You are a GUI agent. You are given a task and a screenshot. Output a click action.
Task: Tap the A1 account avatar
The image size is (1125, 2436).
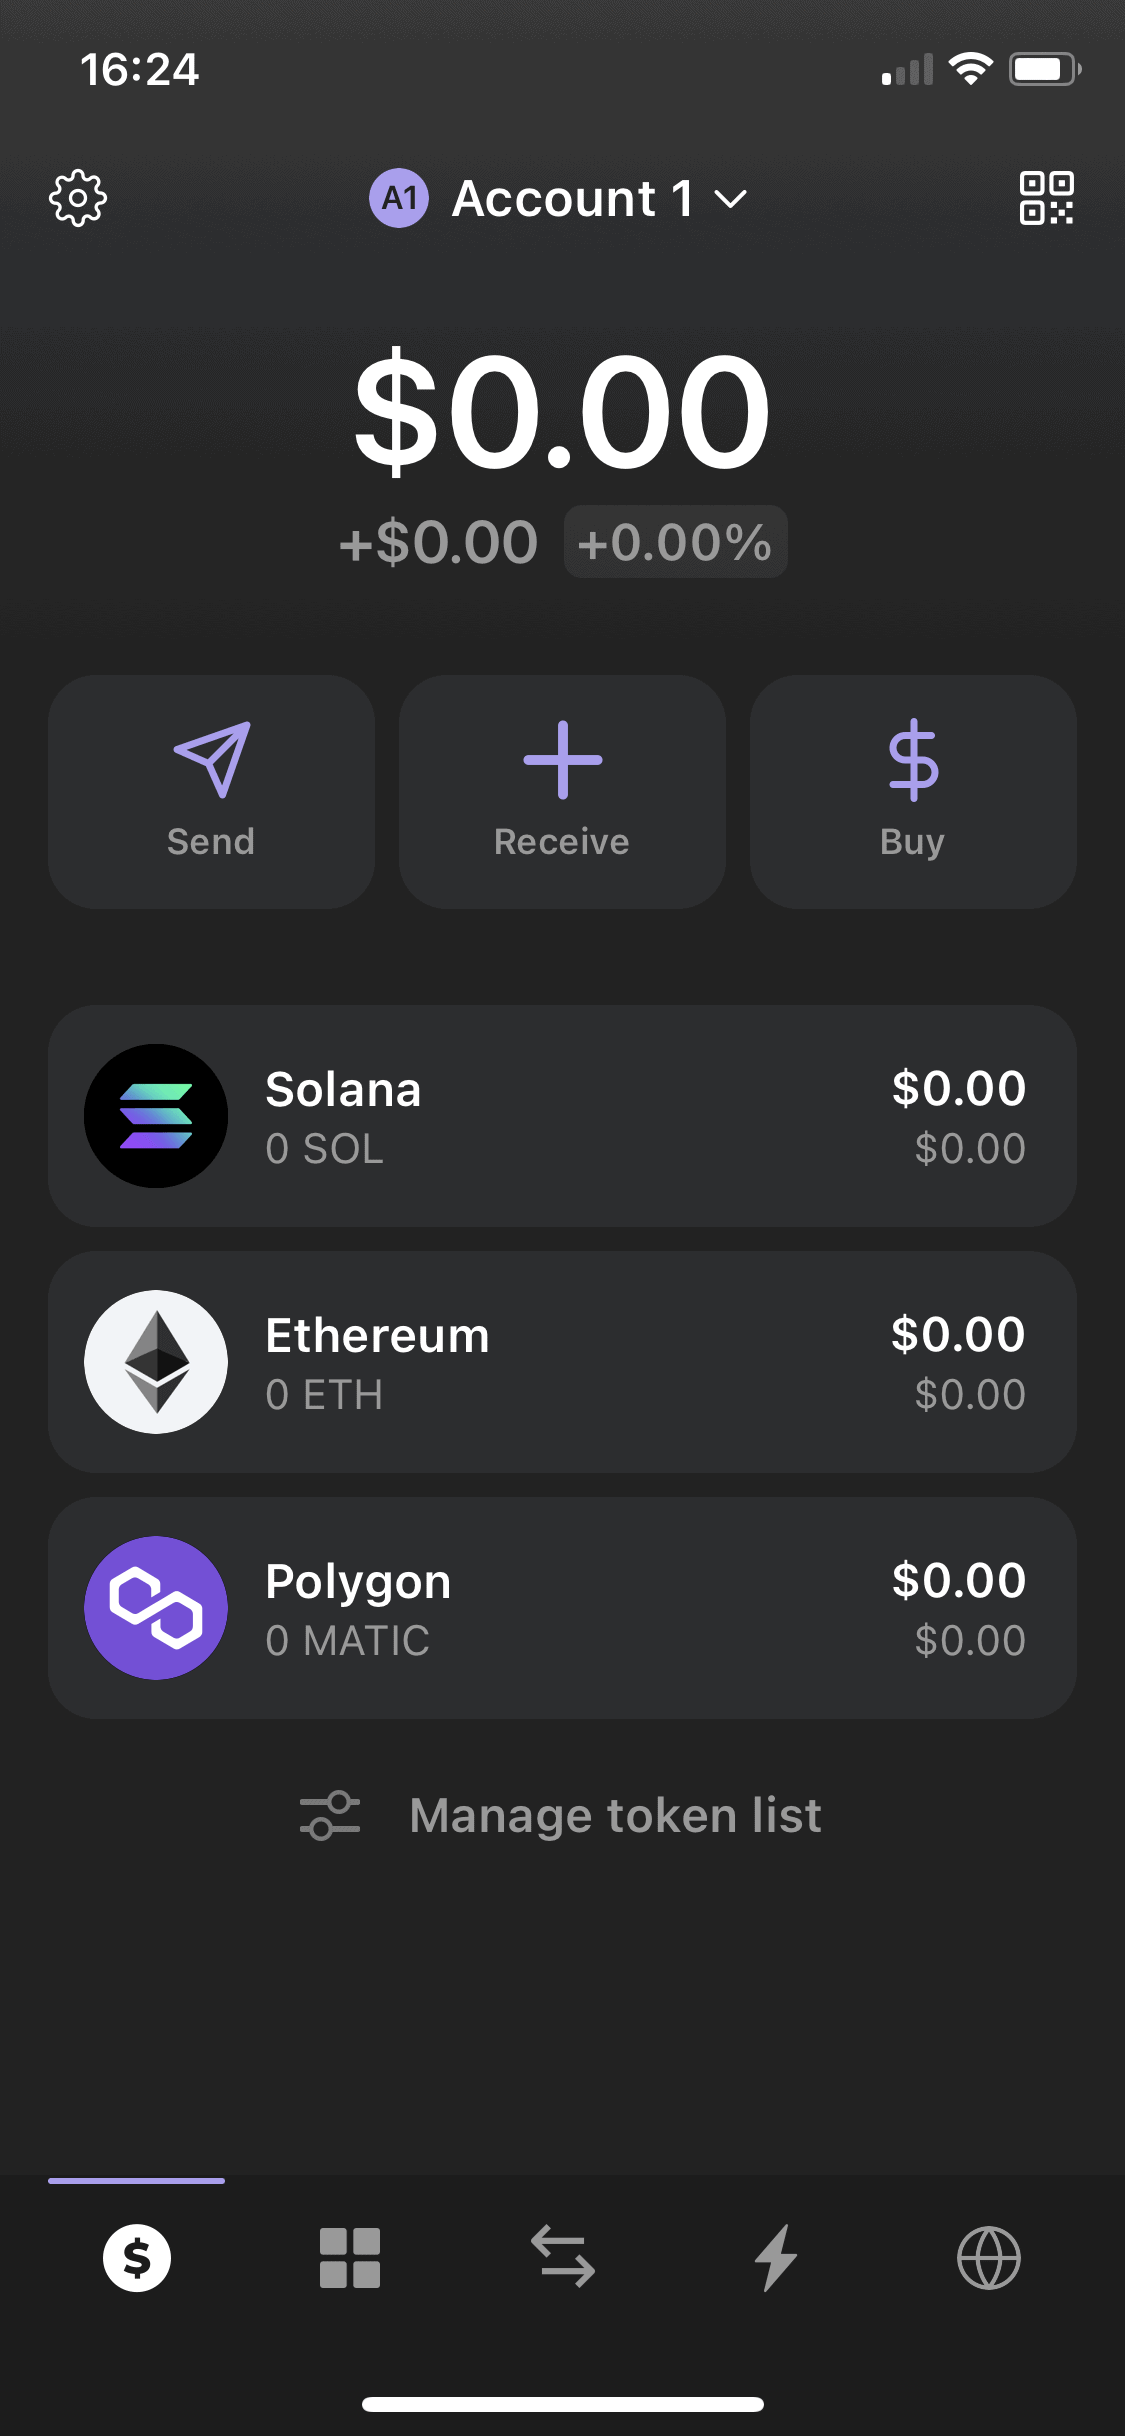pos(399,198)
